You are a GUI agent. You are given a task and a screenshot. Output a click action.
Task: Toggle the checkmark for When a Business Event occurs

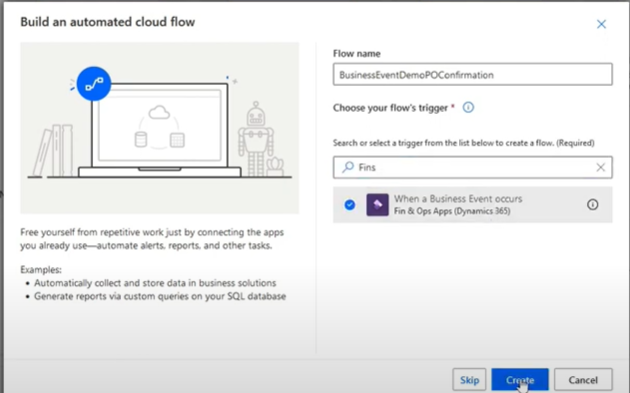(x=350, y=205)
